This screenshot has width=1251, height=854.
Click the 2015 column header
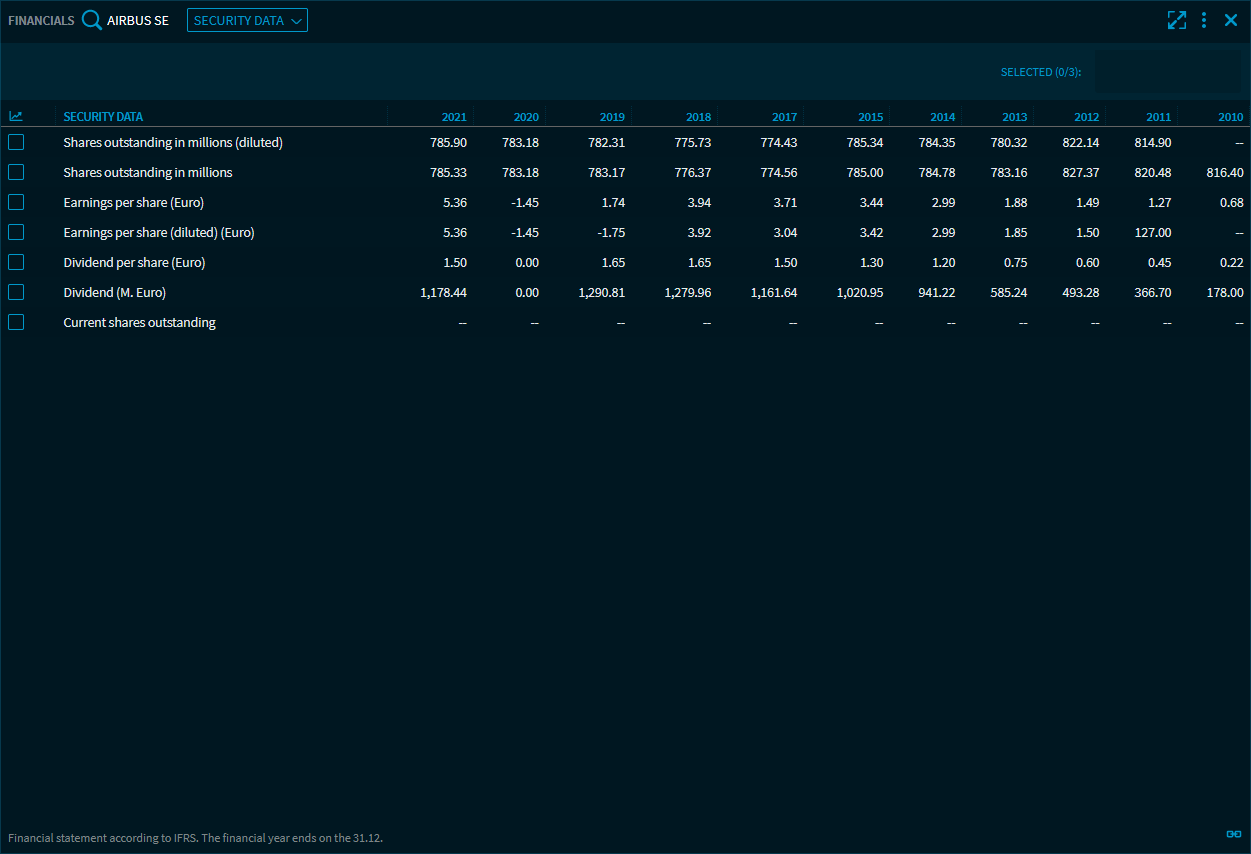pos(870,117)
